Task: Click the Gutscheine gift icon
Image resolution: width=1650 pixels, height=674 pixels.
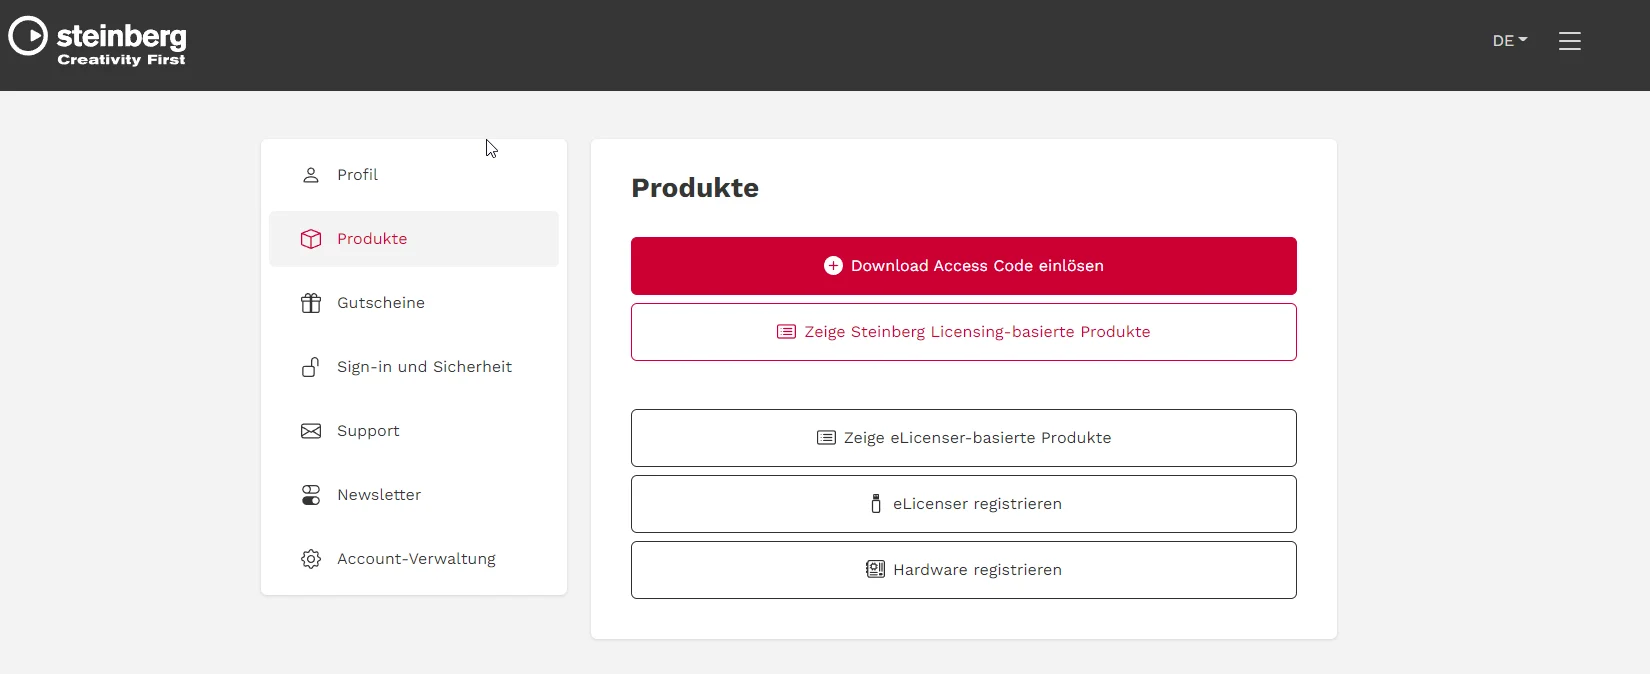Action: click(x=311, y=303)
